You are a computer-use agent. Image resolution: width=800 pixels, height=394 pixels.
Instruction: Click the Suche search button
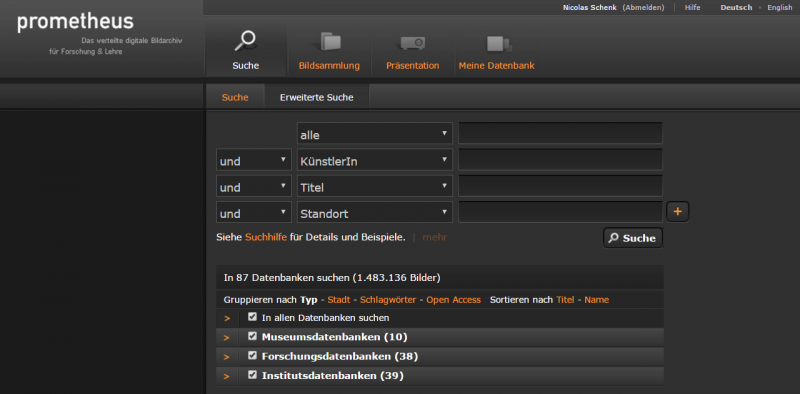(633, 238)
